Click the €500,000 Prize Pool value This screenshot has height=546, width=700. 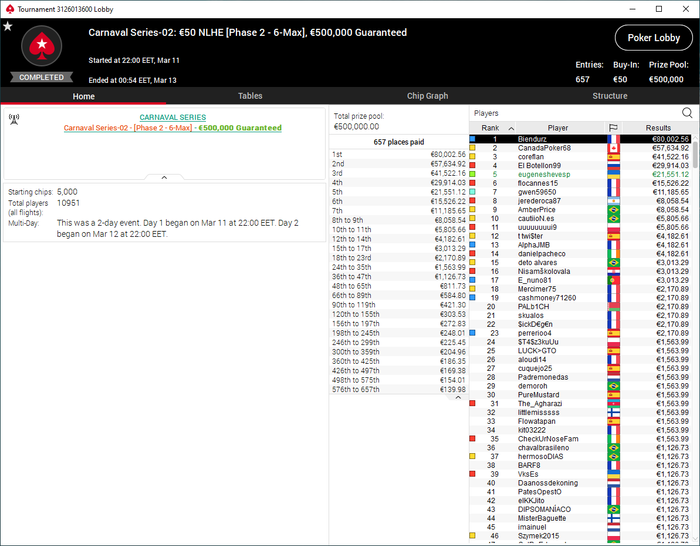tap(666, 79)
